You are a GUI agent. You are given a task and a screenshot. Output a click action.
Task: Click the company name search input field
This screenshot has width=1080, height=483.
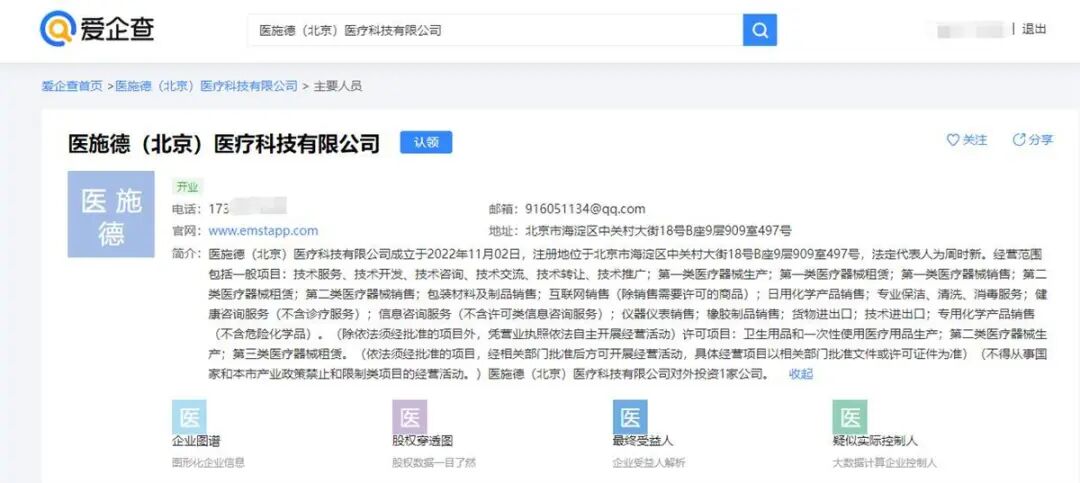[495, 30]
